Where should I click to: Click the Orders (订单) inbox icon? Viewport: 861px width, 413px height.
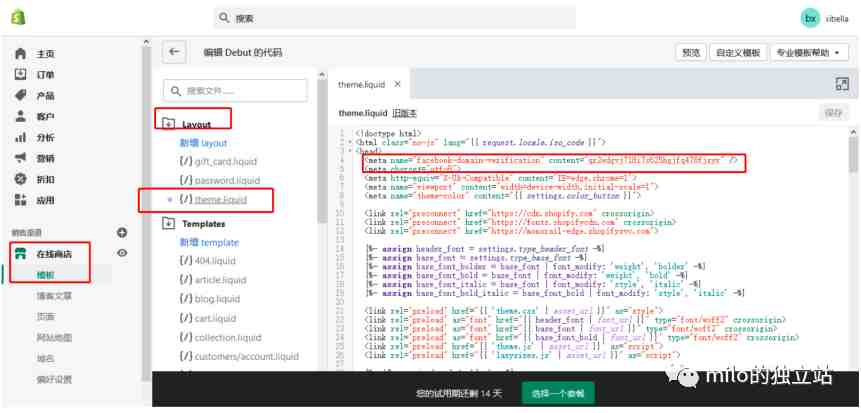20,75
